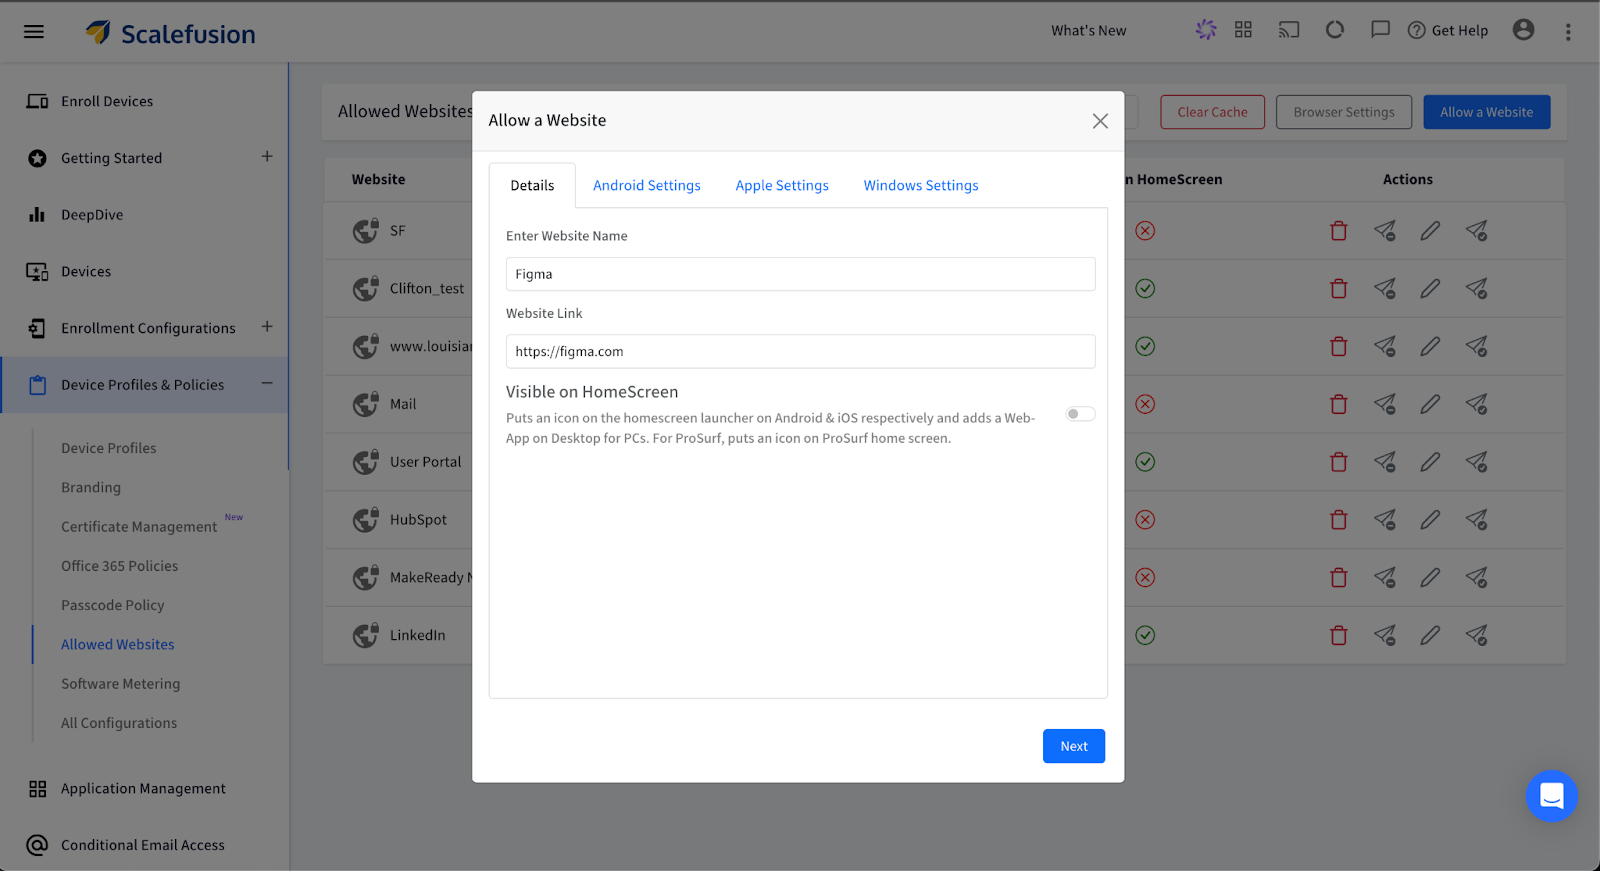Click the cast screen icon in header

(1289, 30)
